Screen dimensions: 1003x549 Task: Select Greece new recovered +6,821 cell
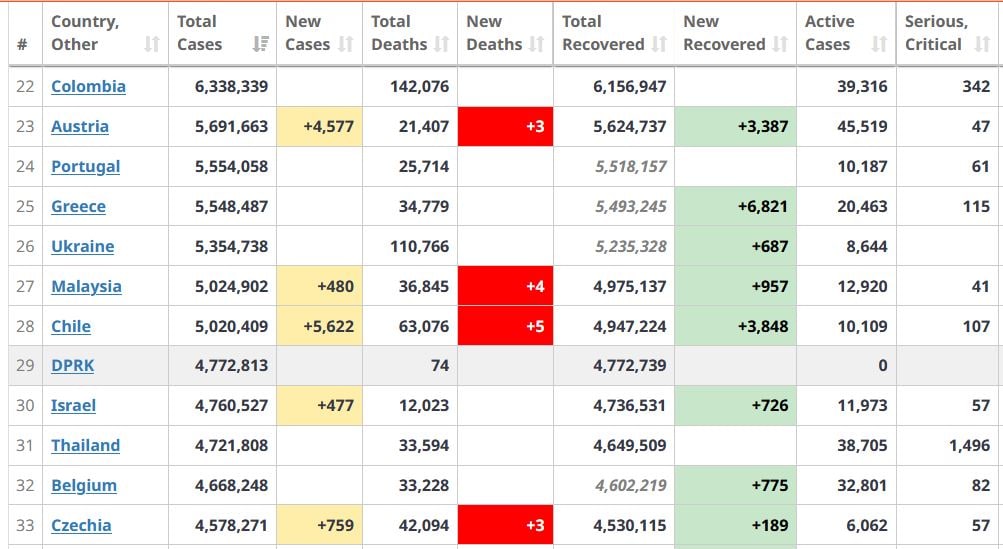pyautogui.click(x=735, y=207)
